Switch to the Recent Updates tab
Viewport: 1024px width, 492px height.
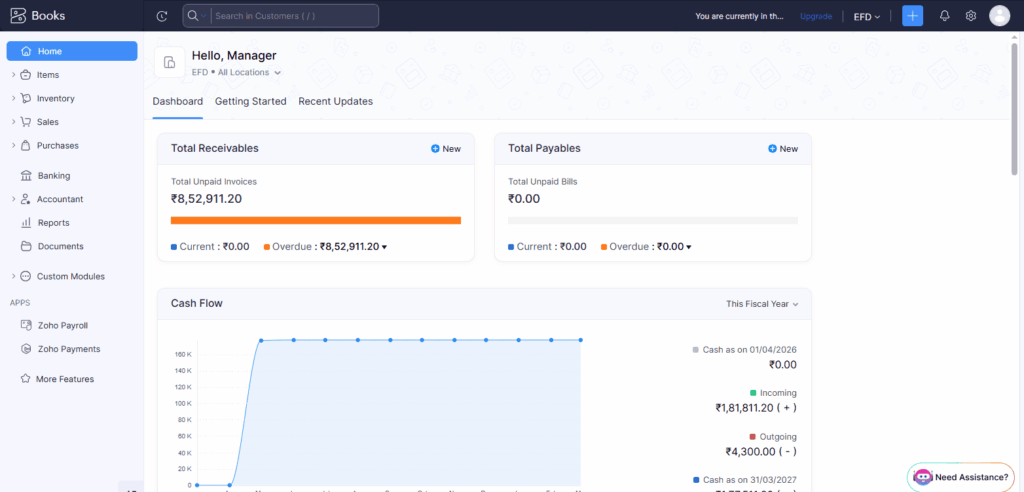336,101
